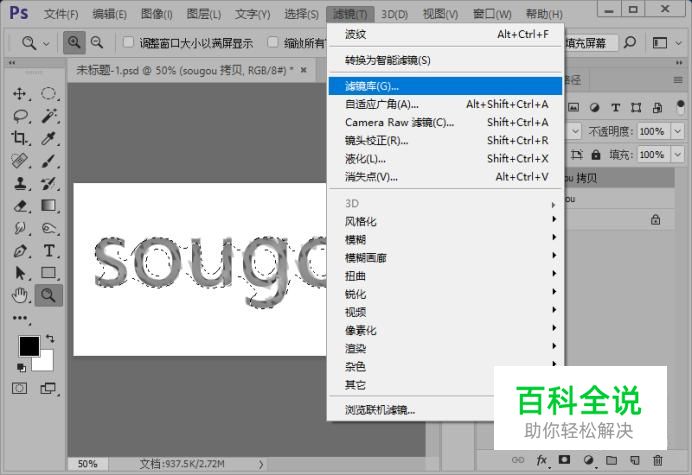Open the Edit Toolbar three-dots menu
The height and width of the screenshot is (475, 692).
click(20, 318)
